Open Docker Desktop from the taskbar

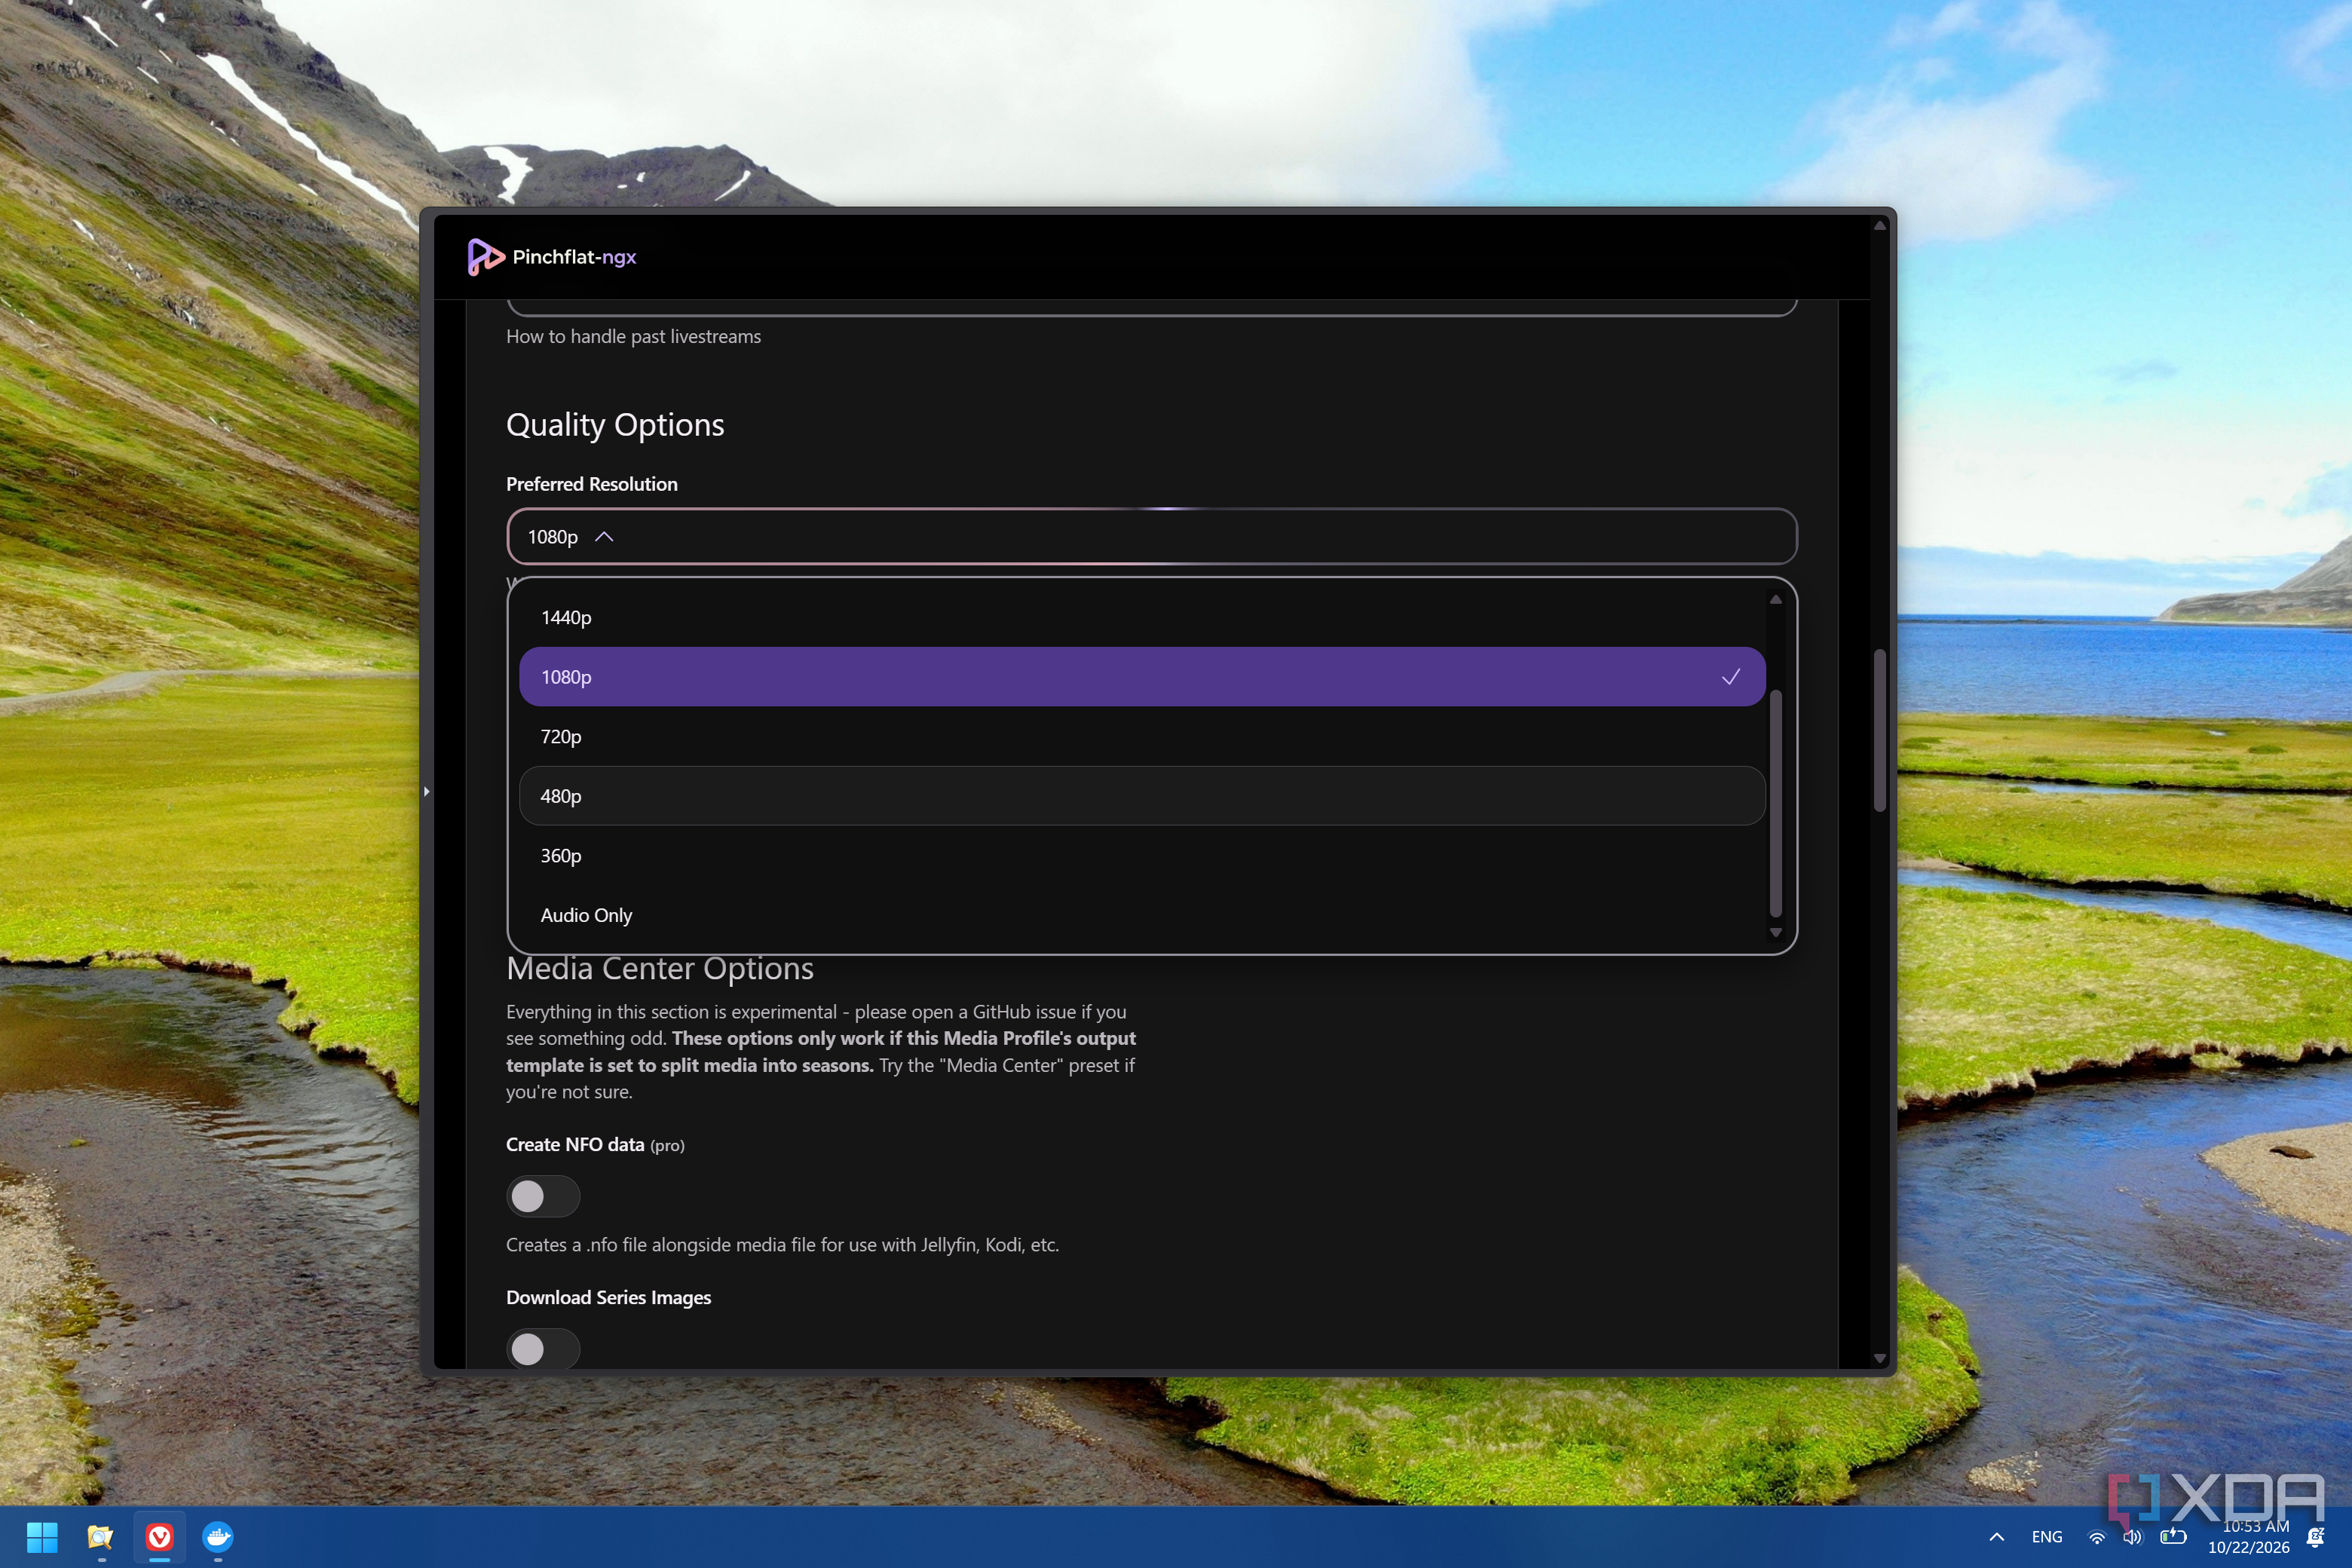click(218, 1536)
